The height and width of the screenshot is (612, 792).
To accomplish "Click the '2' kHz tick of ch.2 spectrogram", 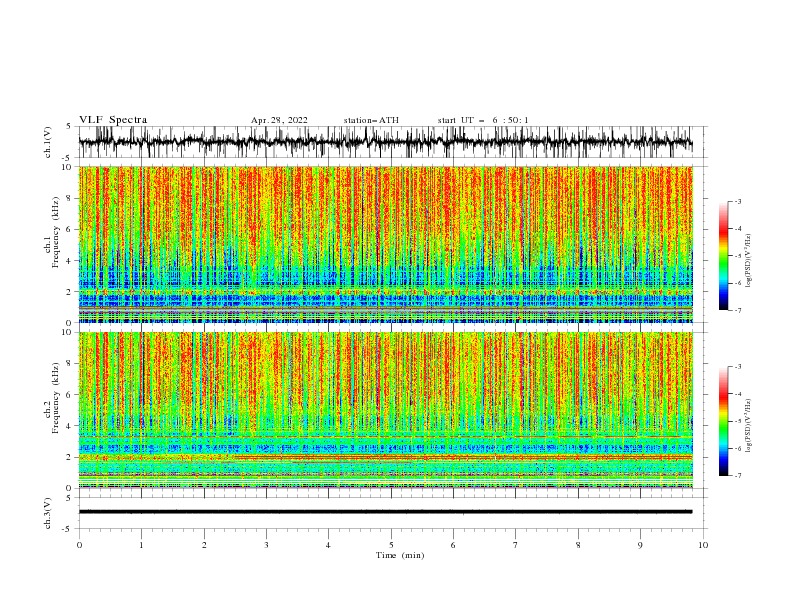I will pyautogui.click(x=70, y=457).
